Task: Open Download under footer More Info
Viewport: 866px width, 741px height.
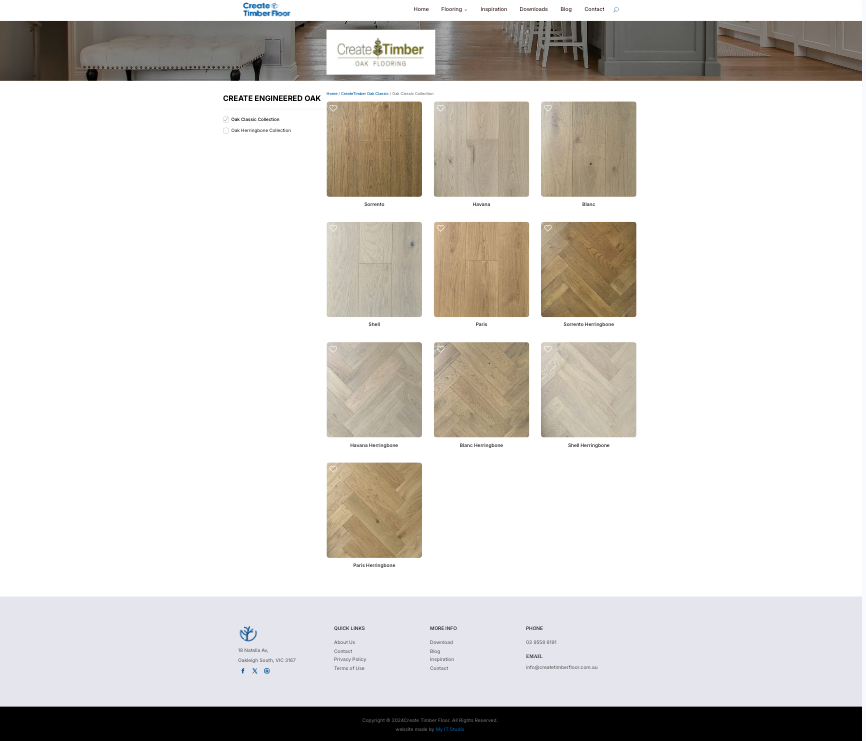Action: tap(441, 642)
